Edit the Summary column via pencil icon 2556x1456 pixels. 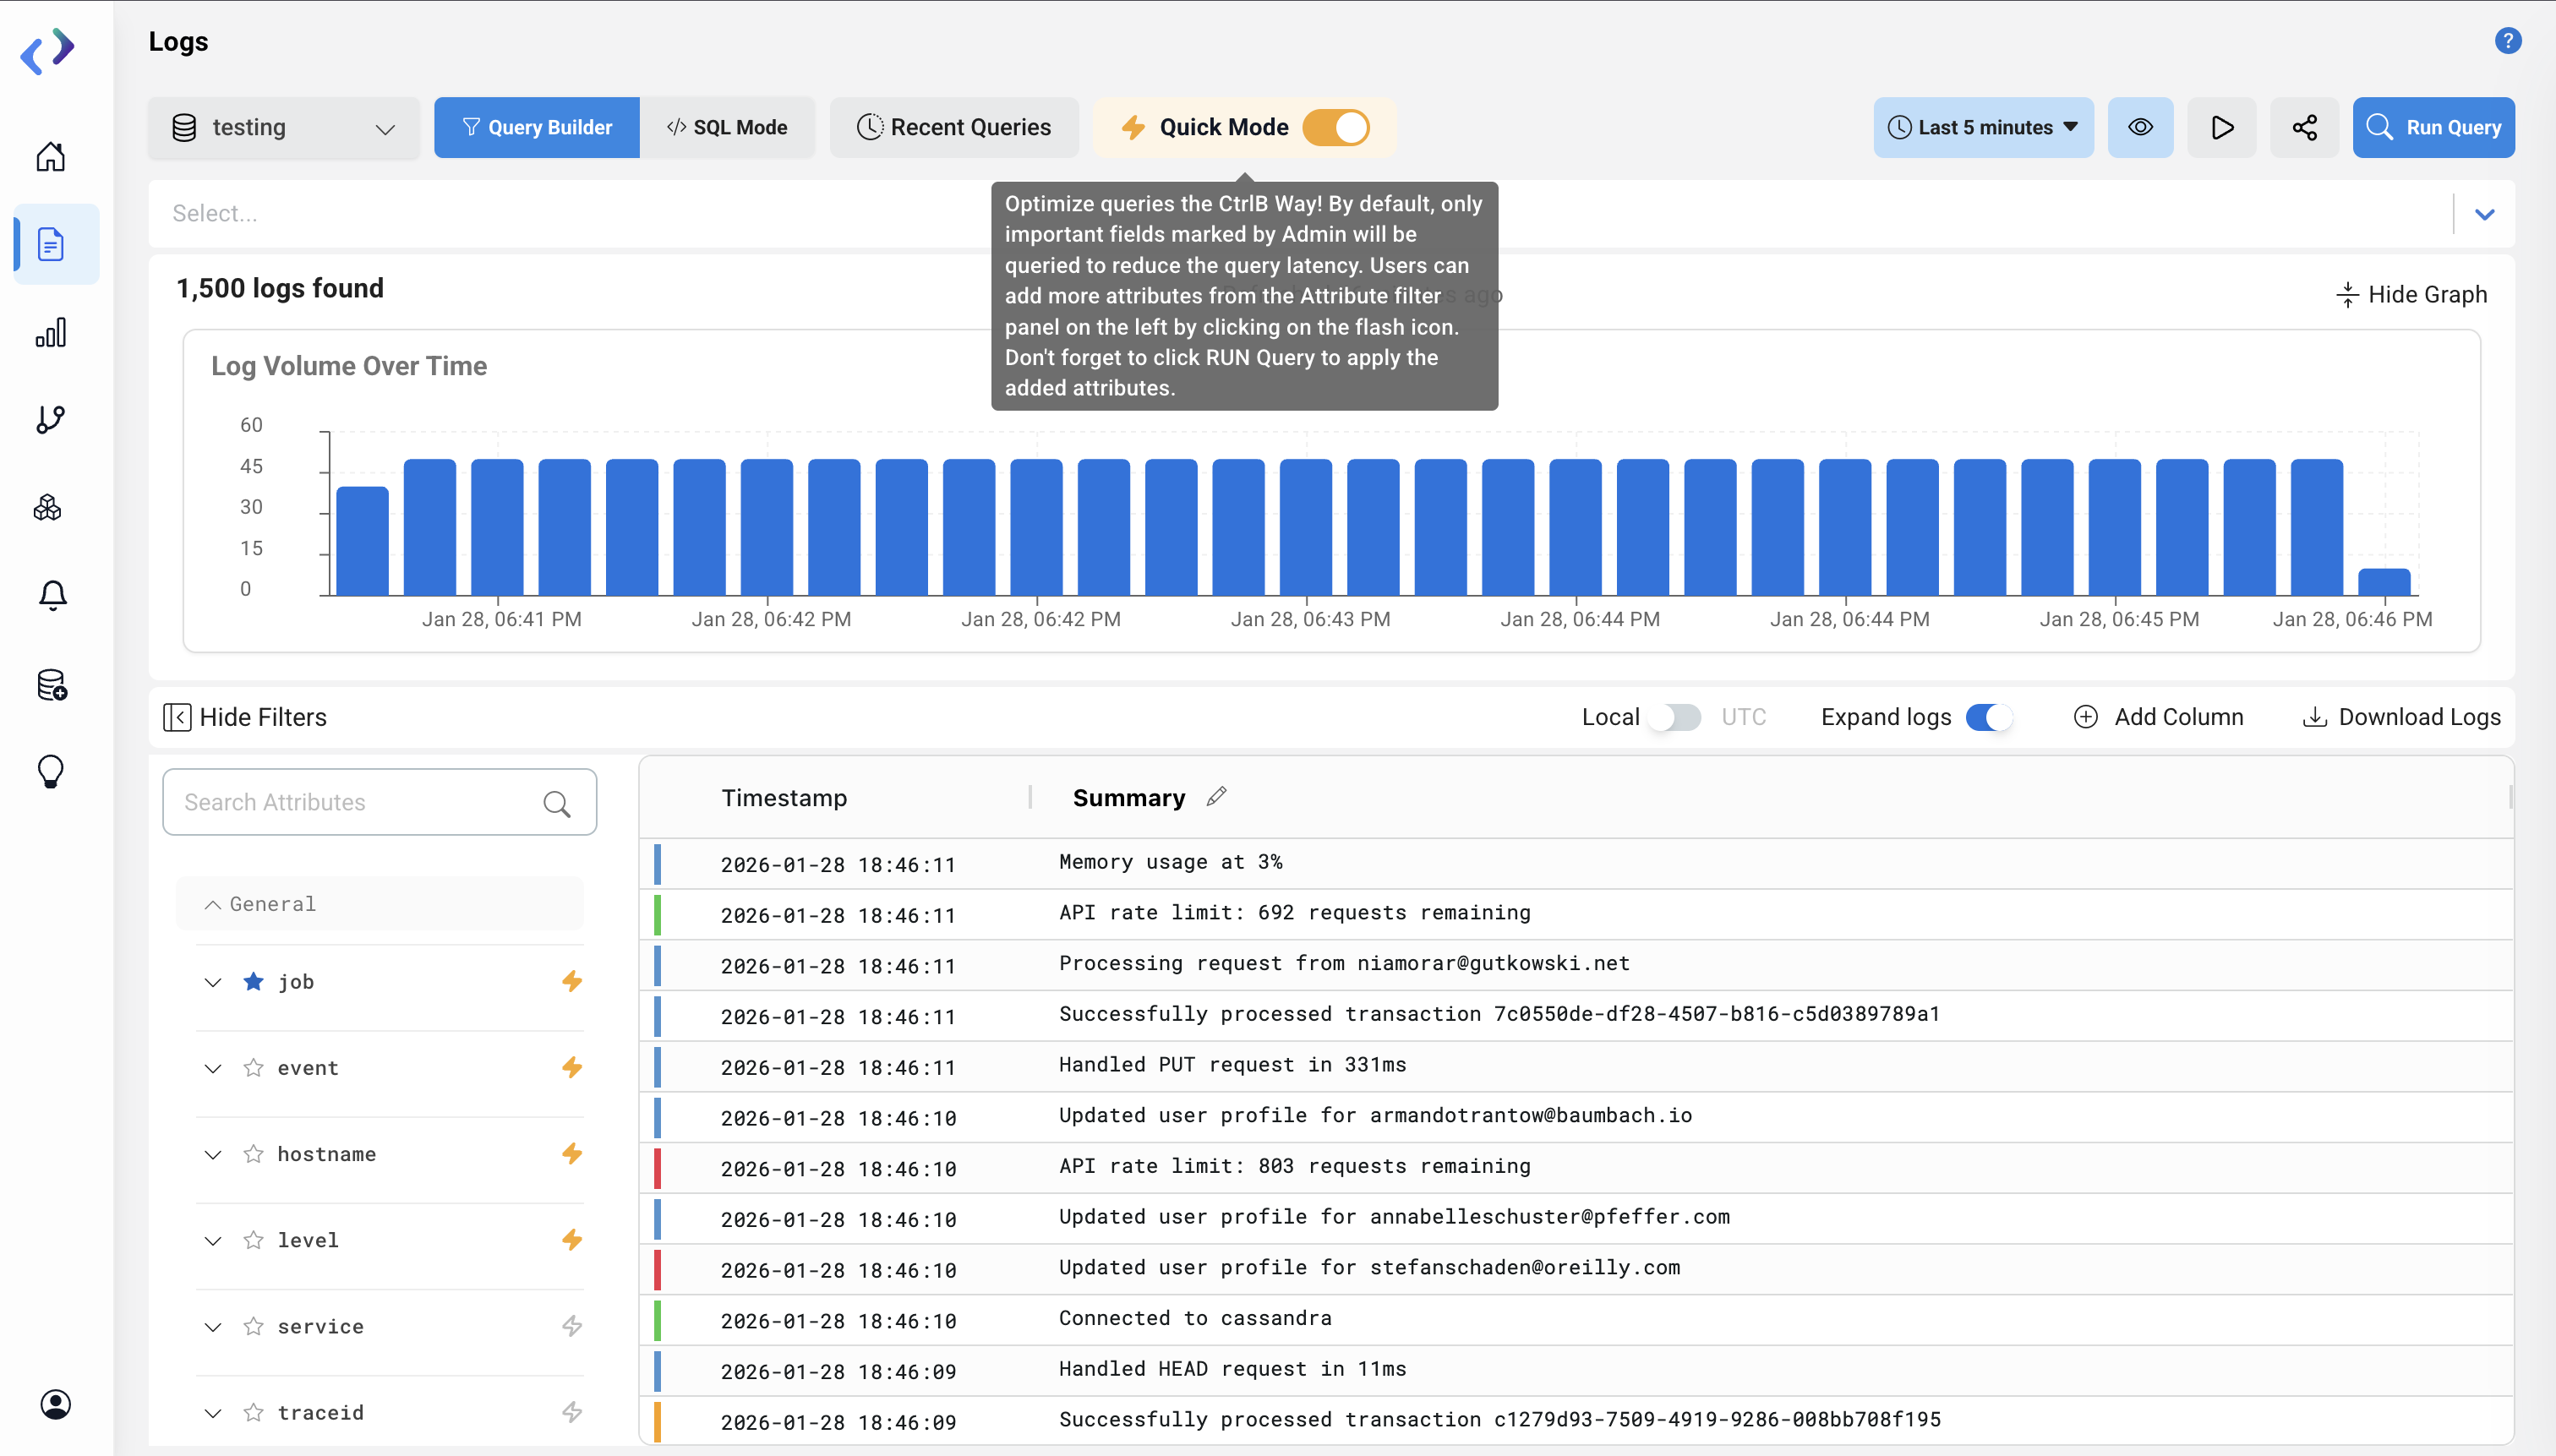pyautogui.click(x=1216, y=796)
